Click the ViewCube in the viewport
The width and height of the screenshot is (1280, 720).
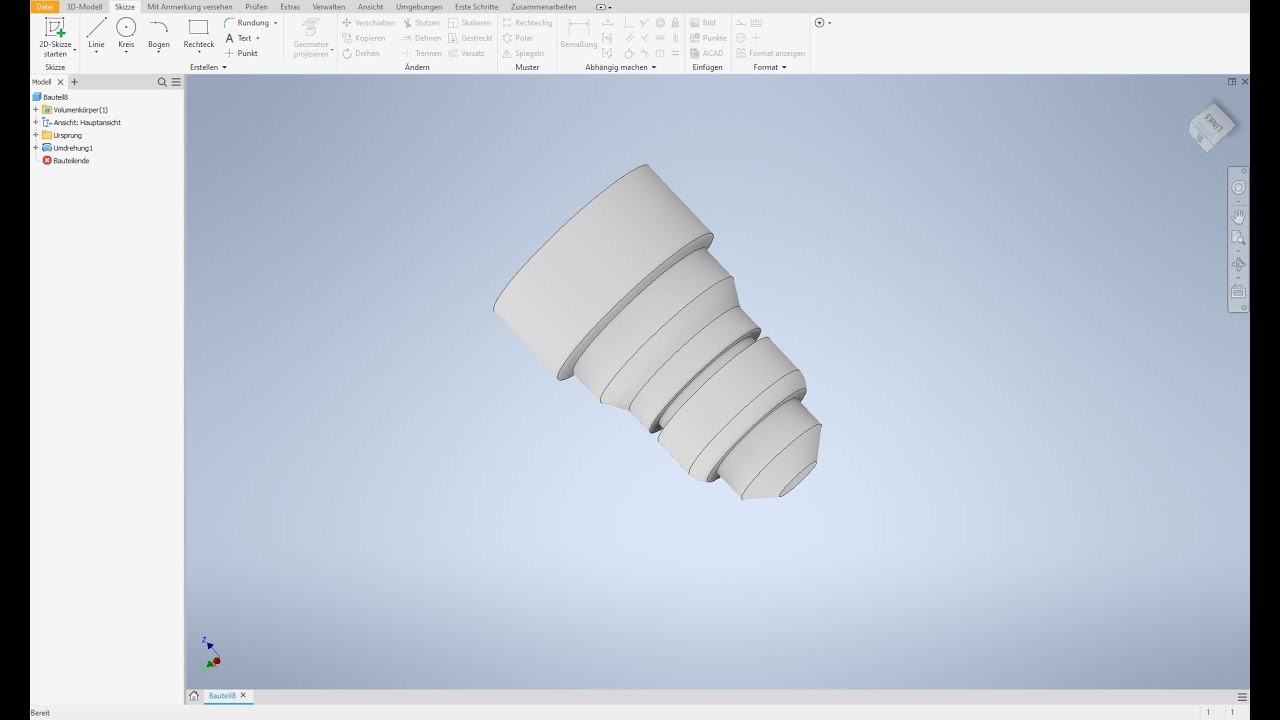pos(1212,127)
